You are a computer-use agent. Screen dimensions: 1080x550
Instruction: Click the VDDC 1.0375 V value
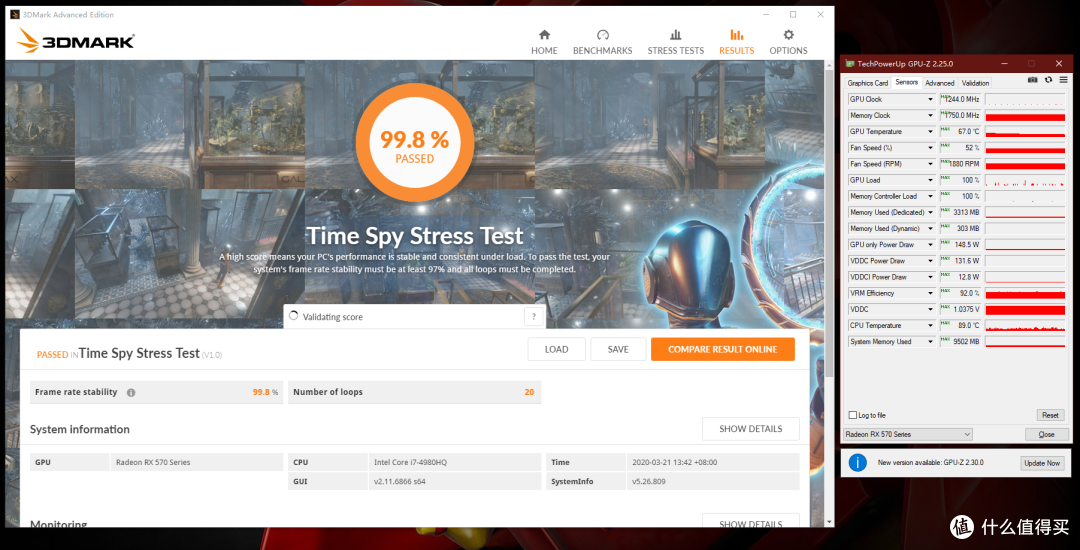pyautogui.click(x=961, y=310)
